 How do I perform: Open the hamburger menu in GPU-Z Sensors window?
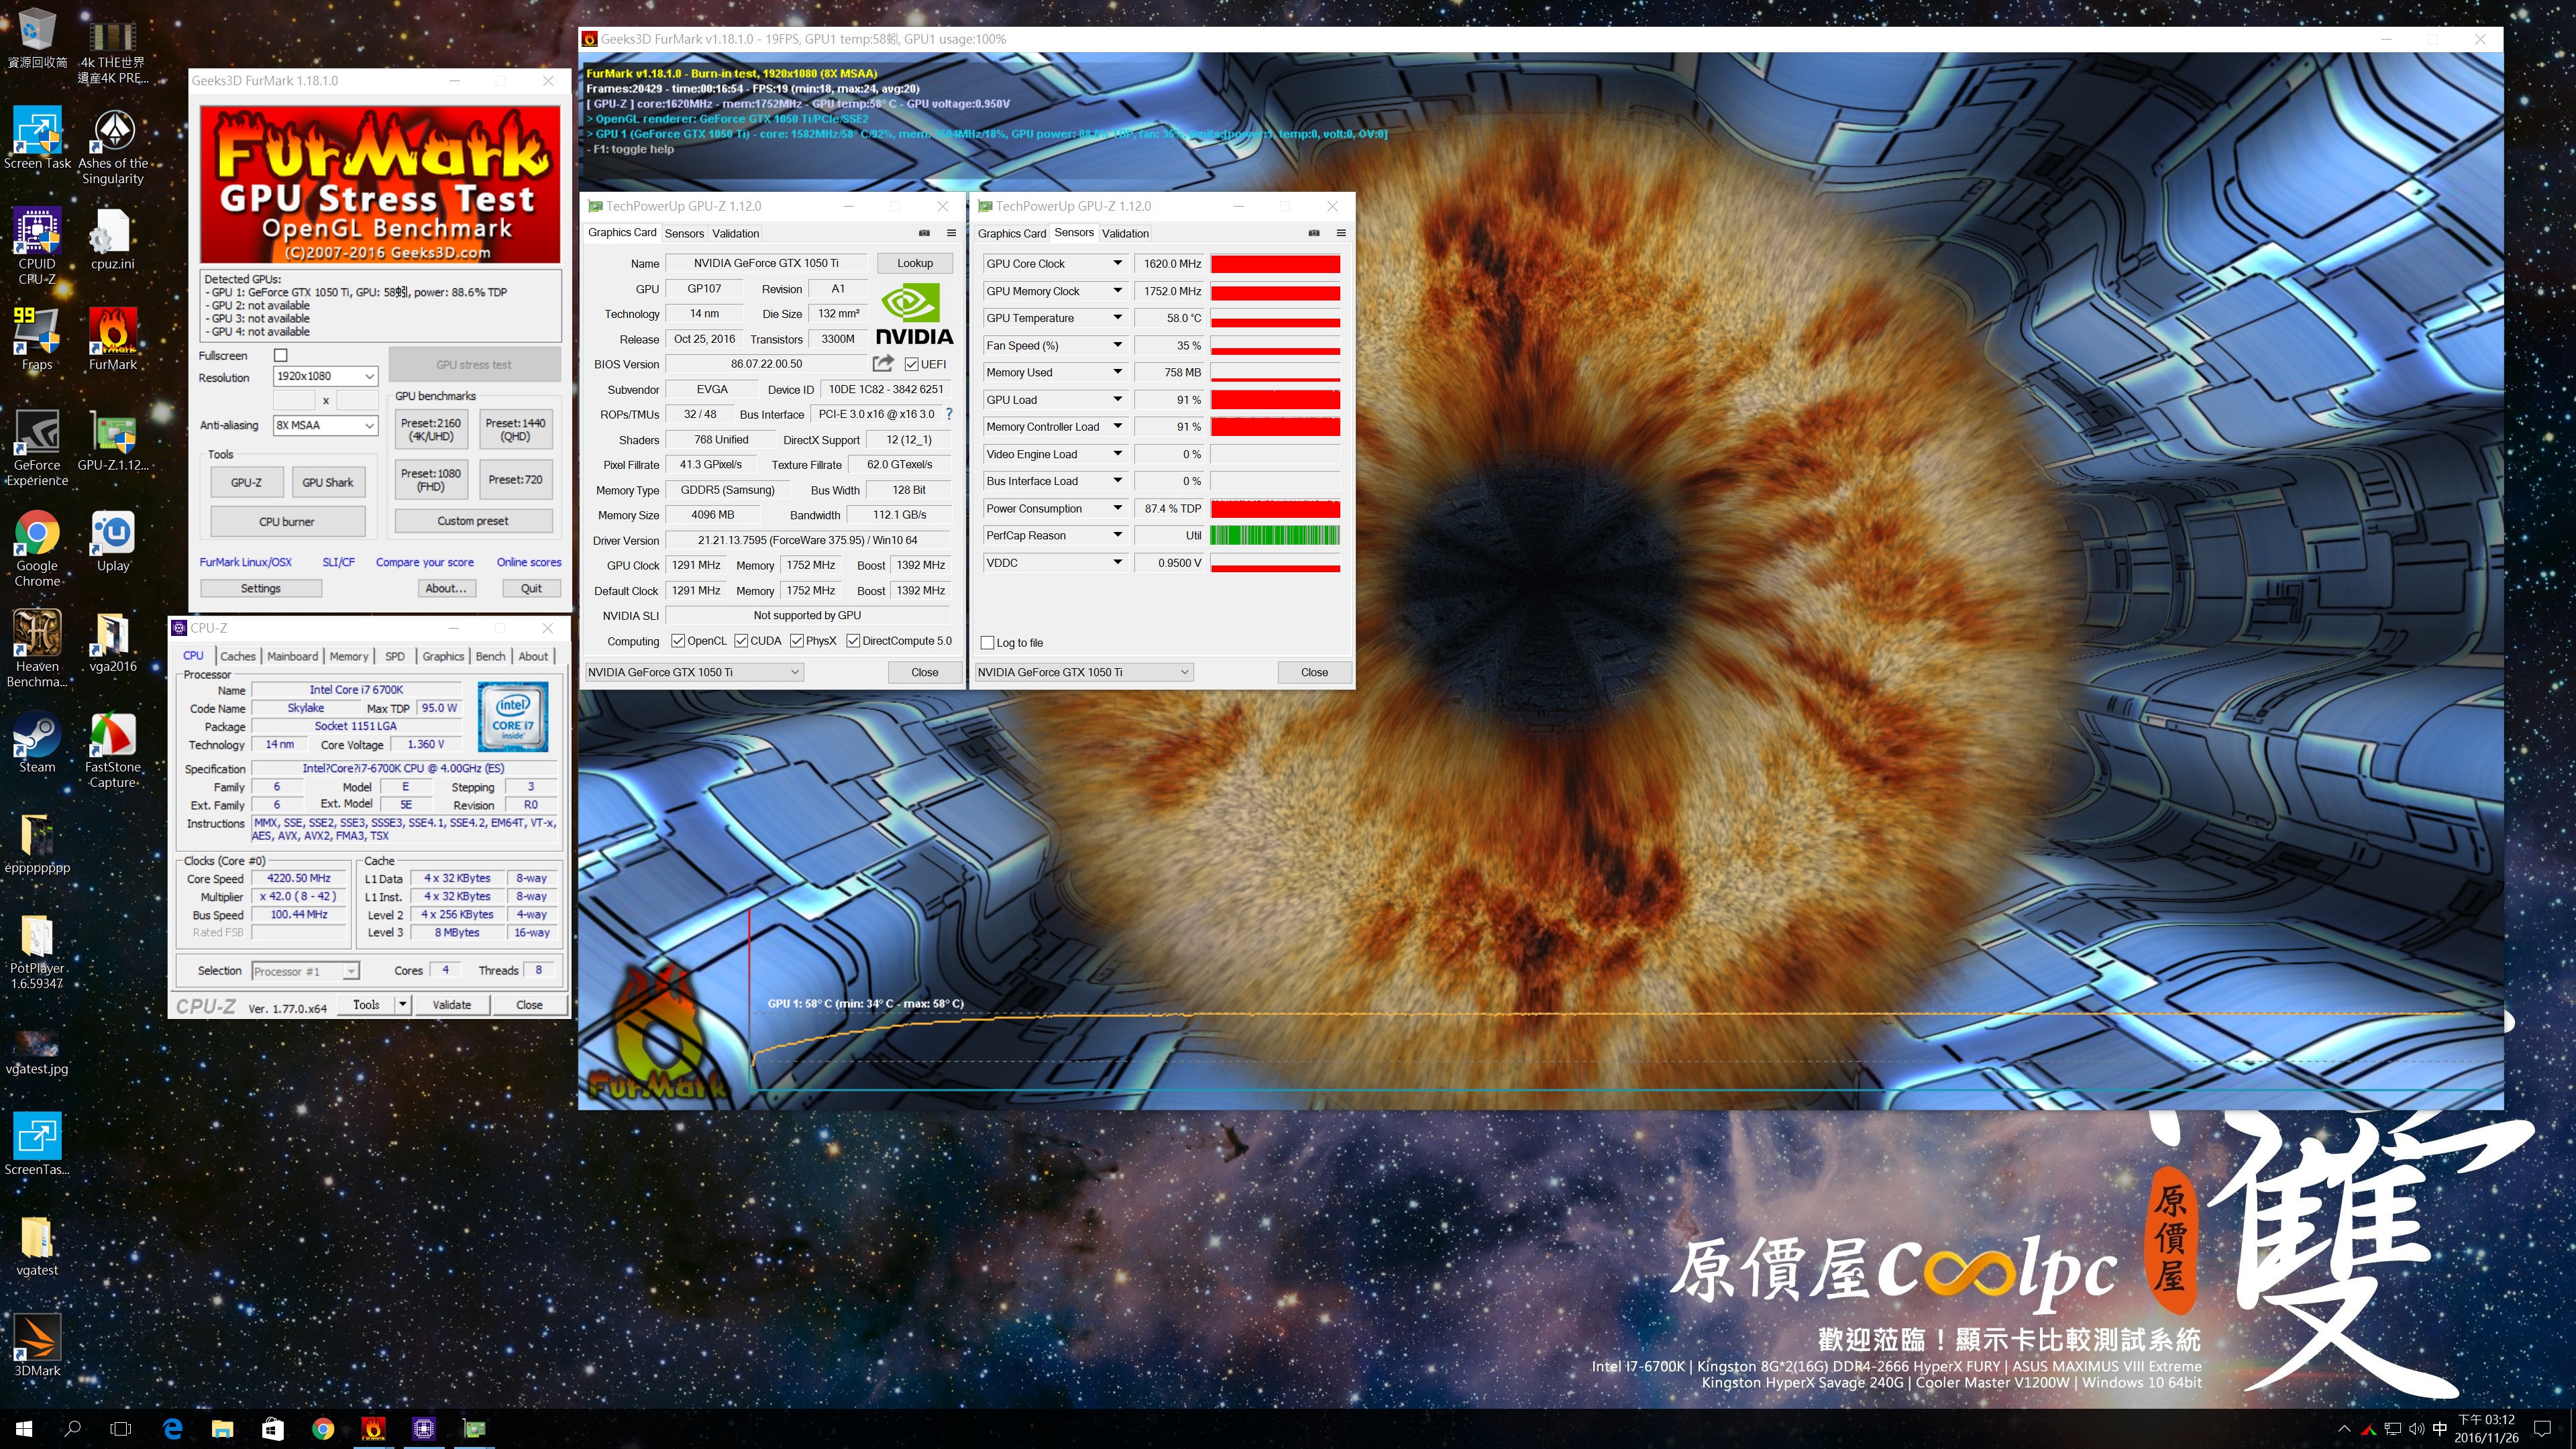click(x=1341, y=233)
